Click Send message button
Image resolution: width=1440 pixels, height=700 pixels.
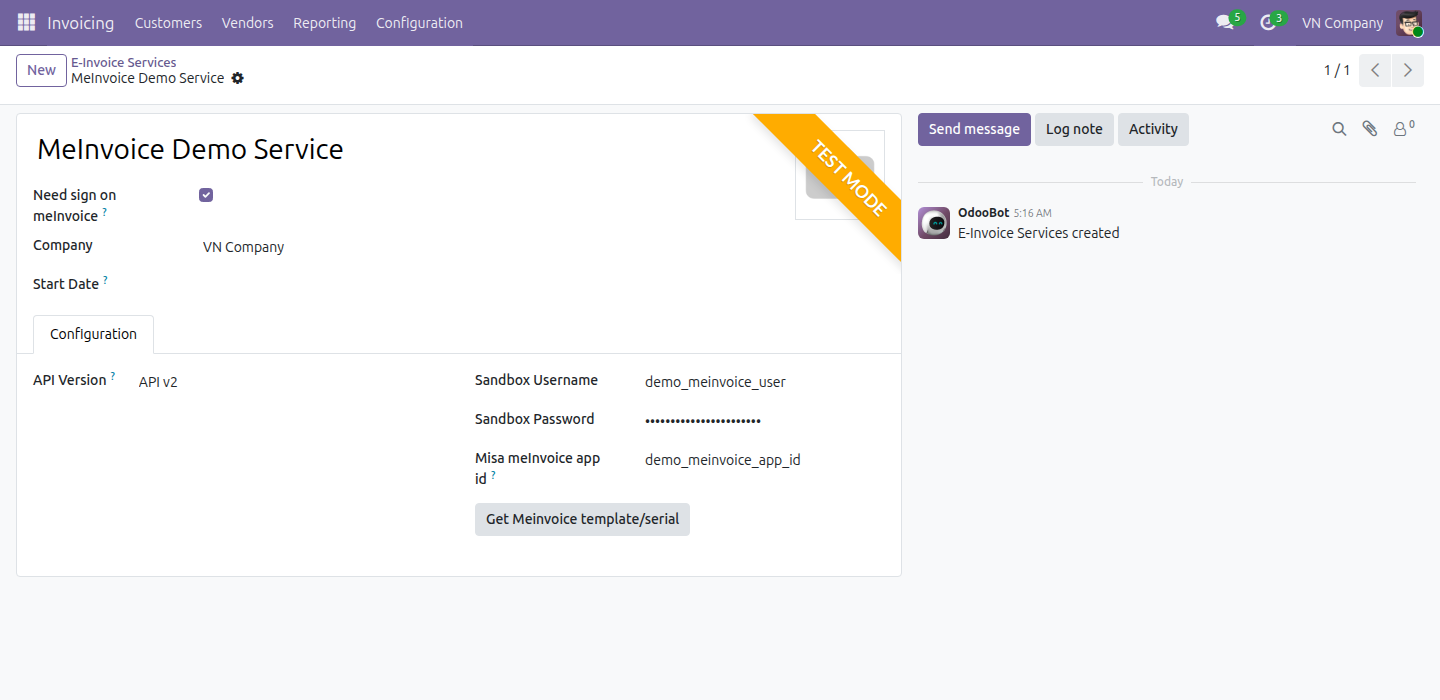pyautogui.click(x=974, y=129)
